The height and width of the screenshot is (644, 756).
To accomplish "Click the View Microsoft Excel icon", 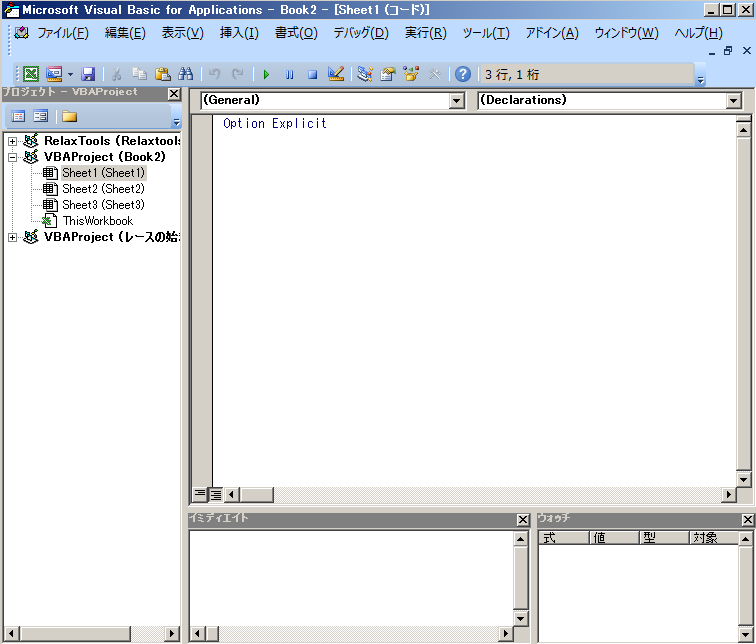I will 31,74.
